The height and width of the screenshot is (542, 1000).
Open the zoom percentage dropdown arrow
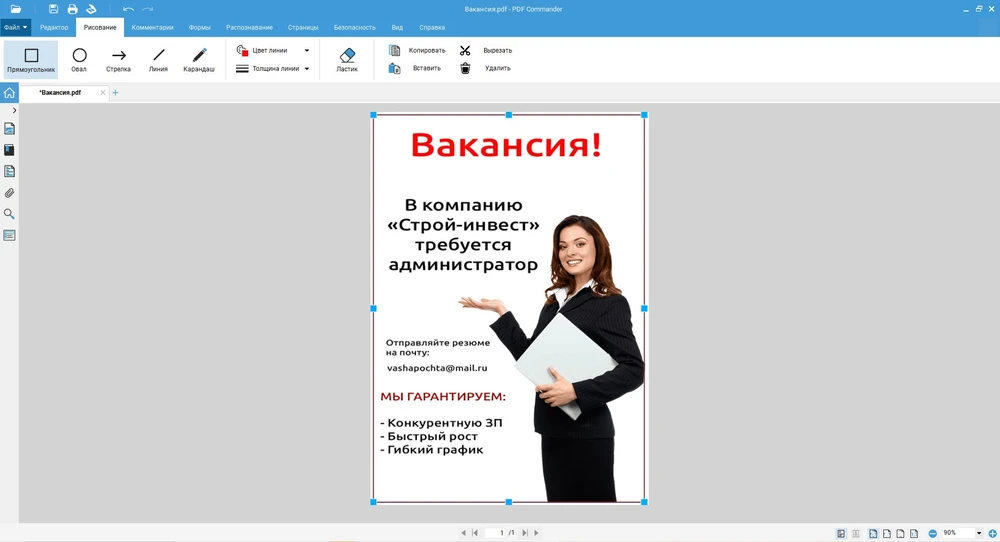[979, 533]
